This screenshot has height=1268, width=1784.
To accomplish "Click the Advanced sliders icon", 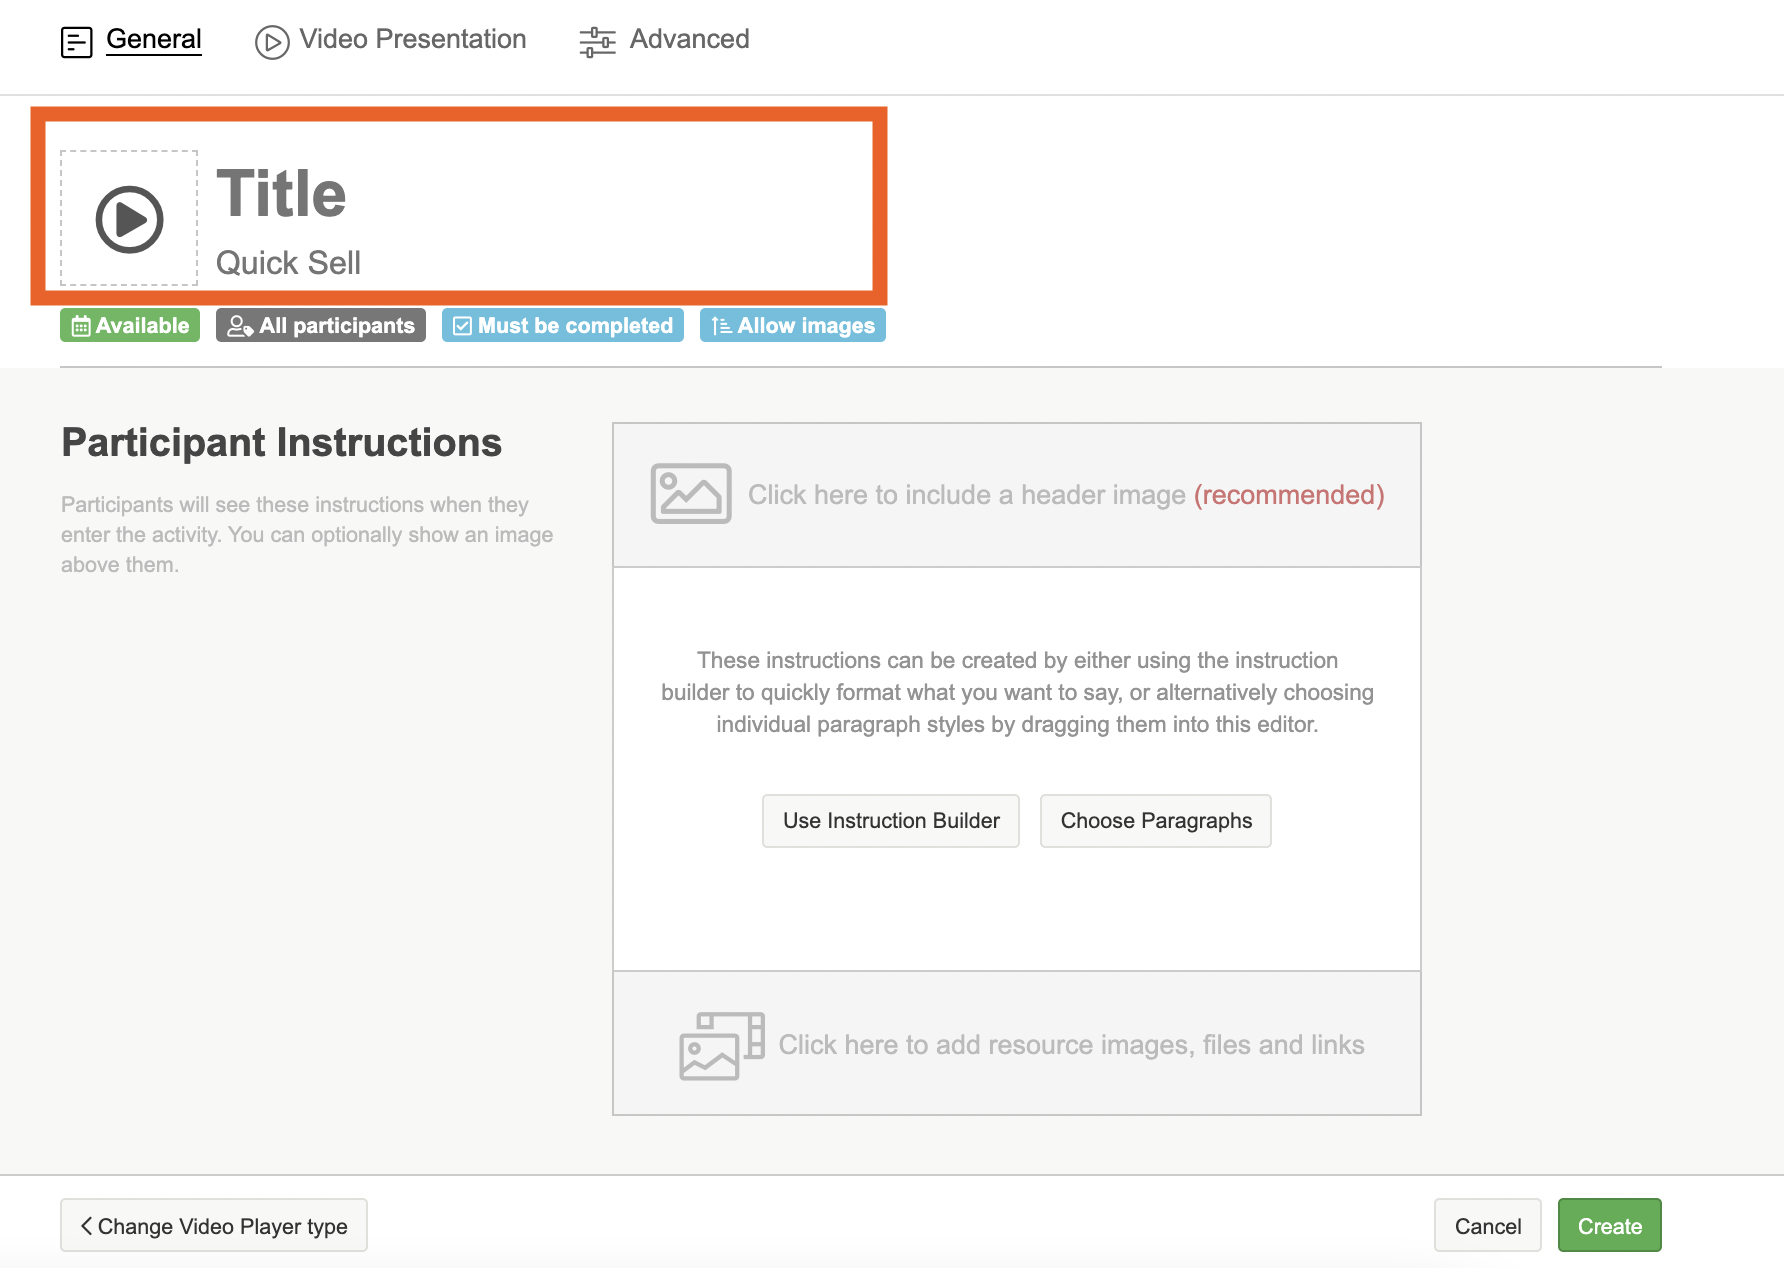I will [x=597, y=42].
